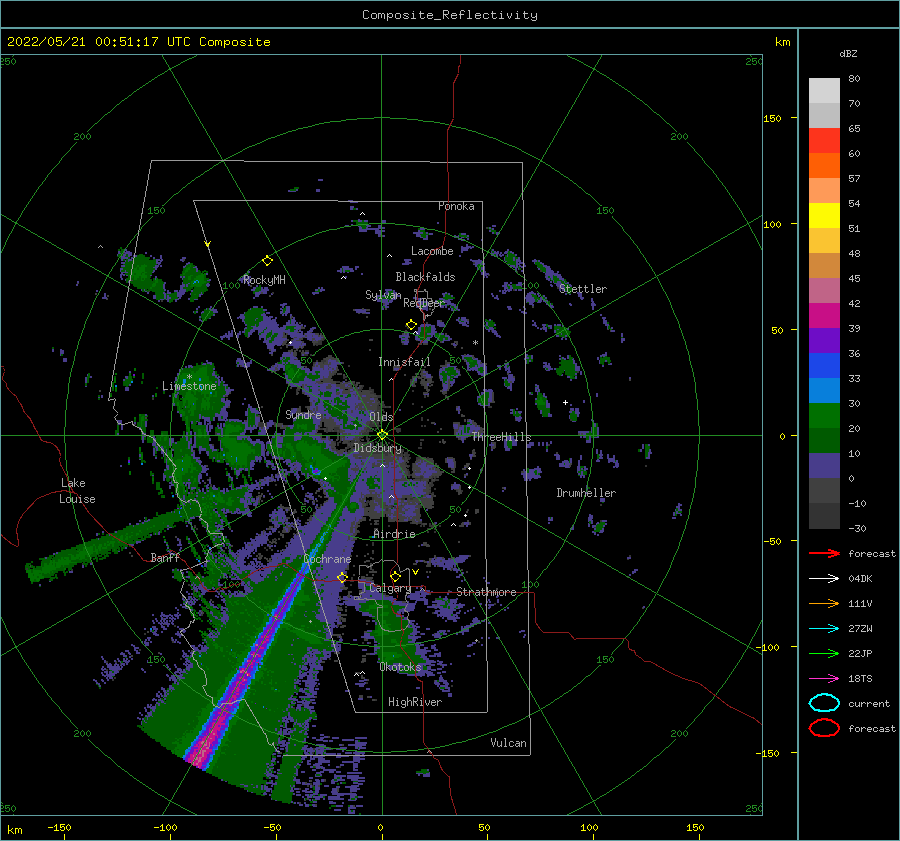The image size is (900, 841).
Task: Click the yellow diamond marker below Cochrane
Action: [342, 577]
